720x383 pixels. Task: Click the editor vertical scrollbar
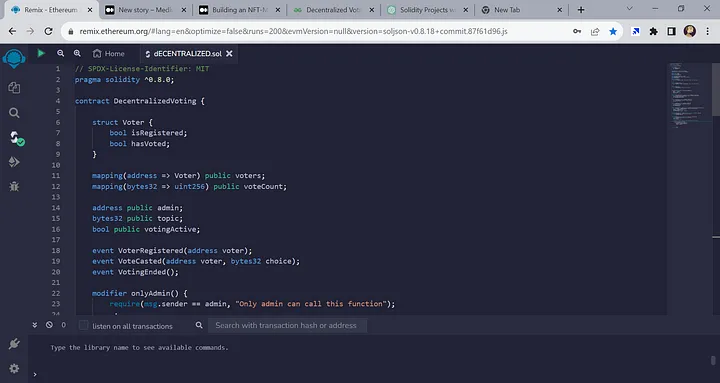(716, 89)
